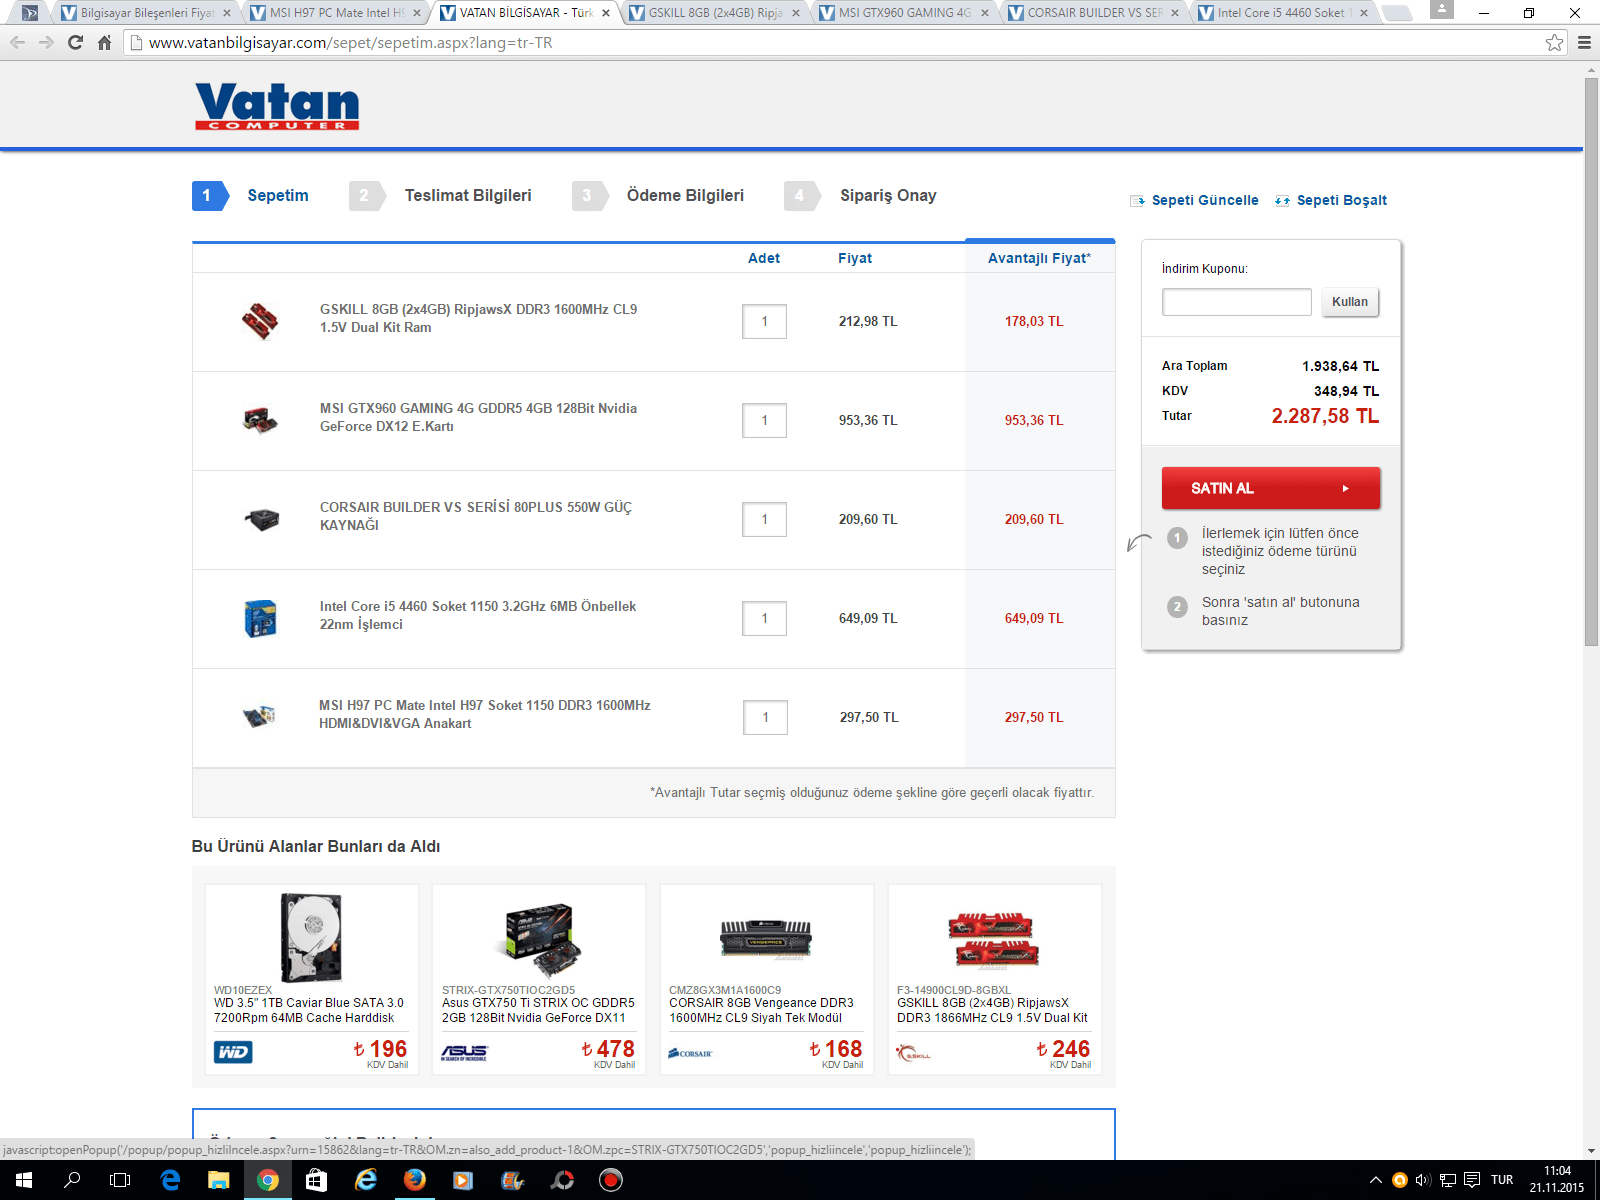Screen dimensions: 1600x1200
Task: Bookmark this page with the star icon
Action: pyautogui.click(x=1554, y=43)
